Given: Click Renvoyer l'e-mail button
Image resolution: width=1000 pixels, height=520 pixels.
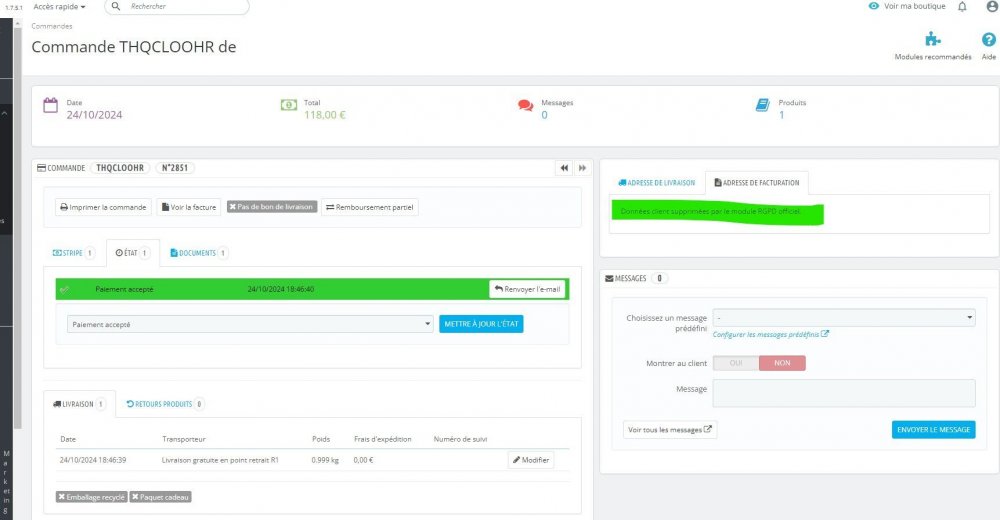Looking at the screenshot, I should pyautogui.click(x=527, y=289).
